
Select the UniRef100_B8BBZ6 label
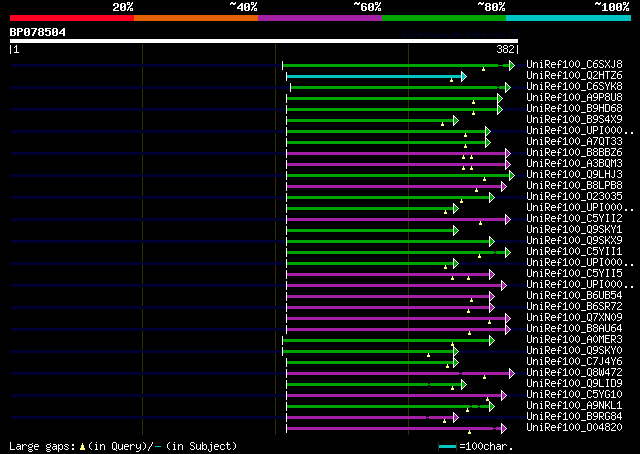pos(574,152)
